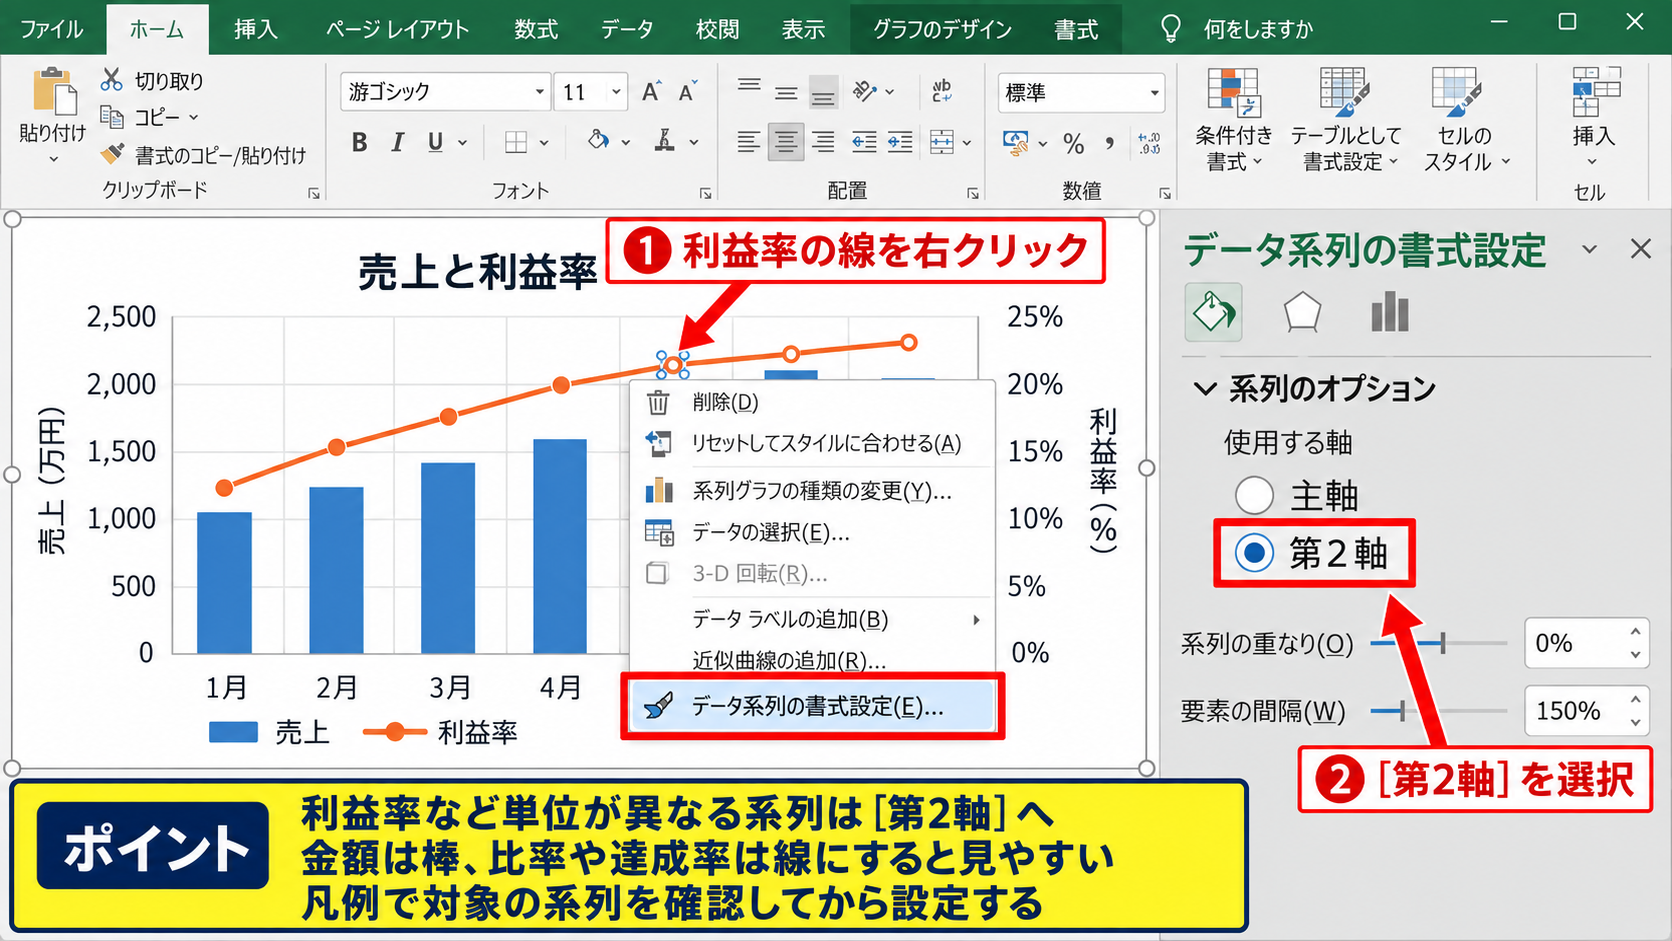Image resolution: width=1672 pixels, height=941 pixels.
Task: Open Conditional Formatting (条件付き書式)
Action: pyautogui.click(x=1233, y=120)
